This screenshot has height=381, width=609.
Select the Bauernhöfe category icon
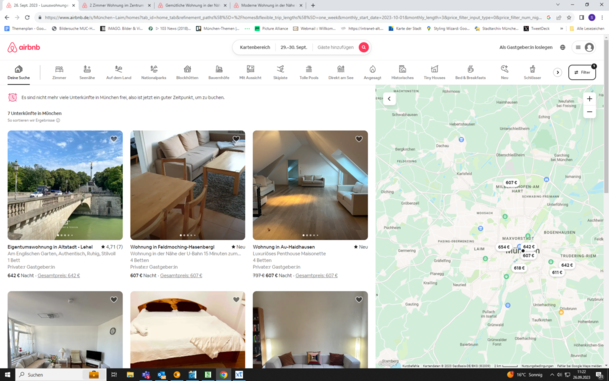pyautogui.click(x=219, y=69)
